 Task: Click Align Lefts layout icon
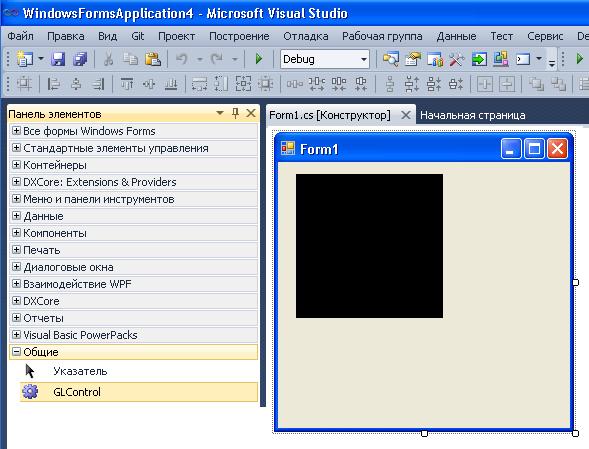click(x=53, y=84)
